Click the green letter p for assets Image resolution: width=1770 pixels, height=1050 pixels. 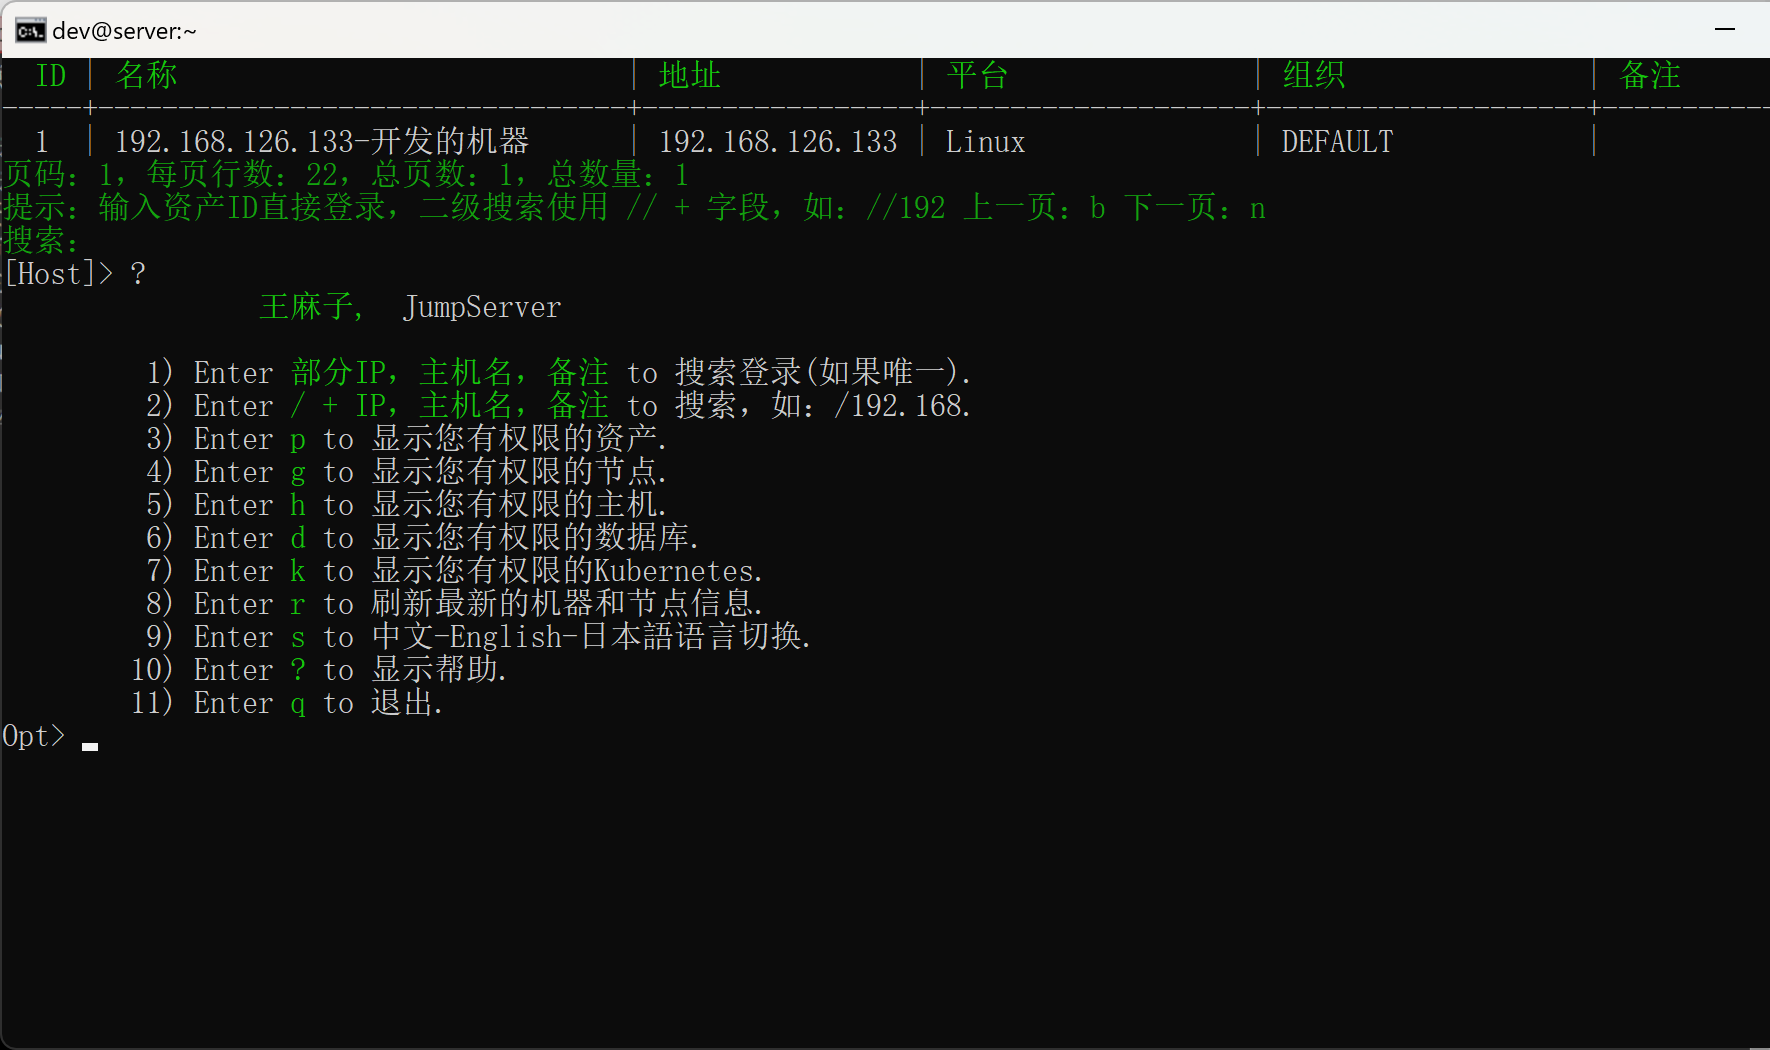298,440
